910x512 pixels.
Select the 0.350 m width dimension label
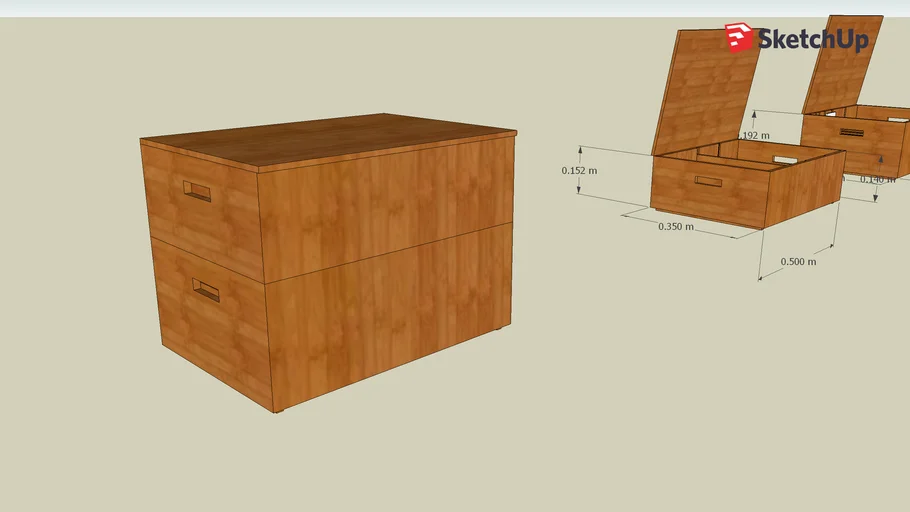point(676,227)
